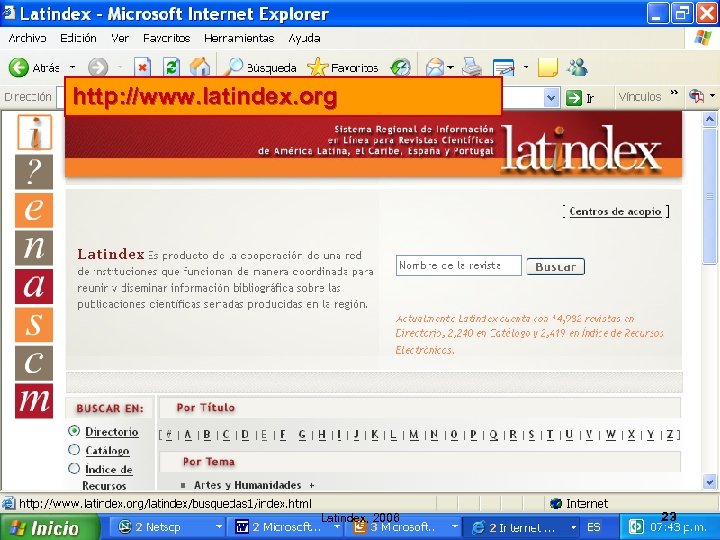Image resolution: width=720 pixels, height=540 pixels.
Task: Open the Atrás history dropdown arrow
Action: (x=73, y=67)
